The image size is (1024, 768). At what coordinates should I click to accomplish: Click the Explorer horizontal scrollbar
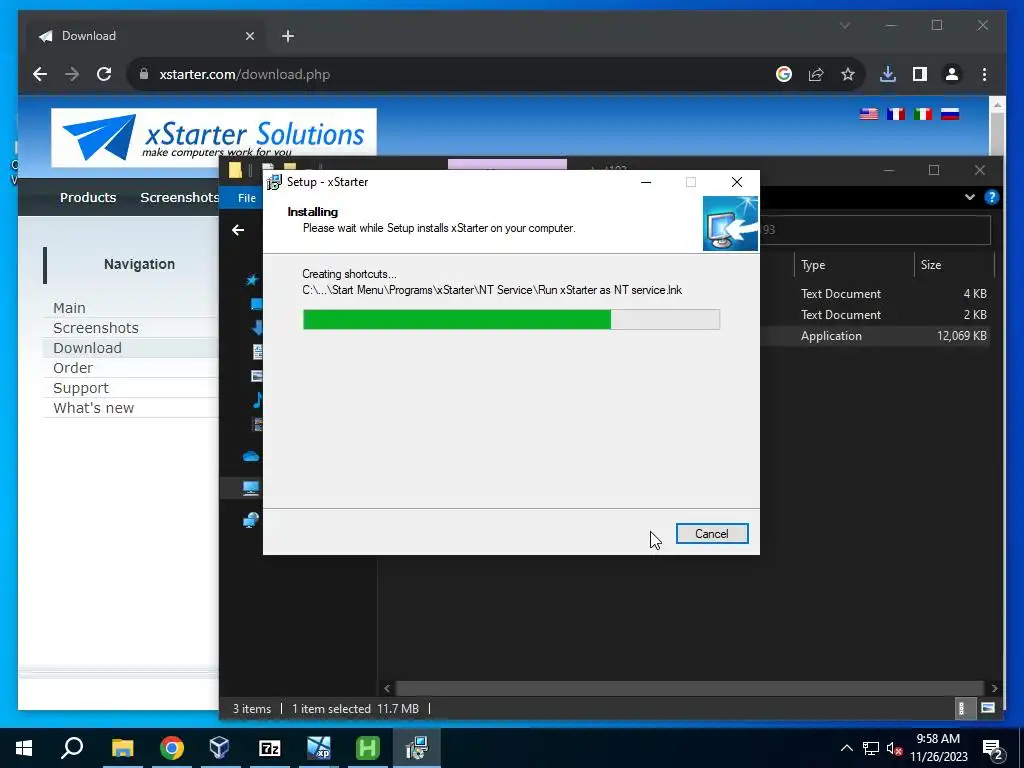(689, 688)
